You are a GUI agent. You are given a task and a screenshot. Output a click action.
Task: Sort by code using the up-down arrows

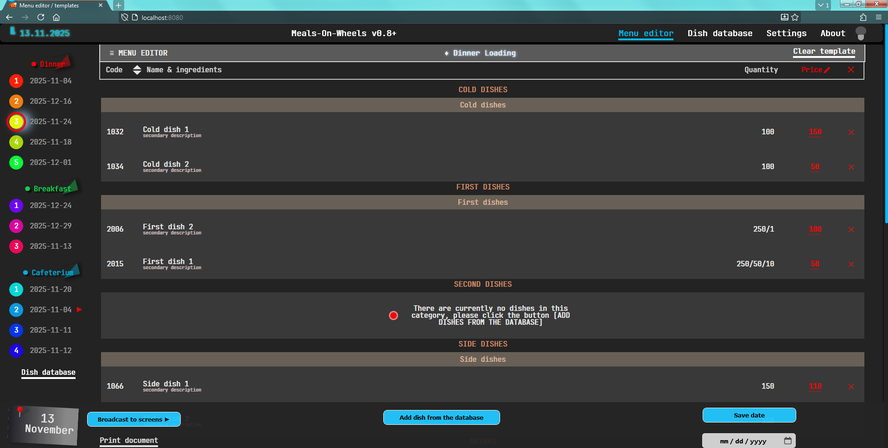pyautogui.click(x=137, y=70)
